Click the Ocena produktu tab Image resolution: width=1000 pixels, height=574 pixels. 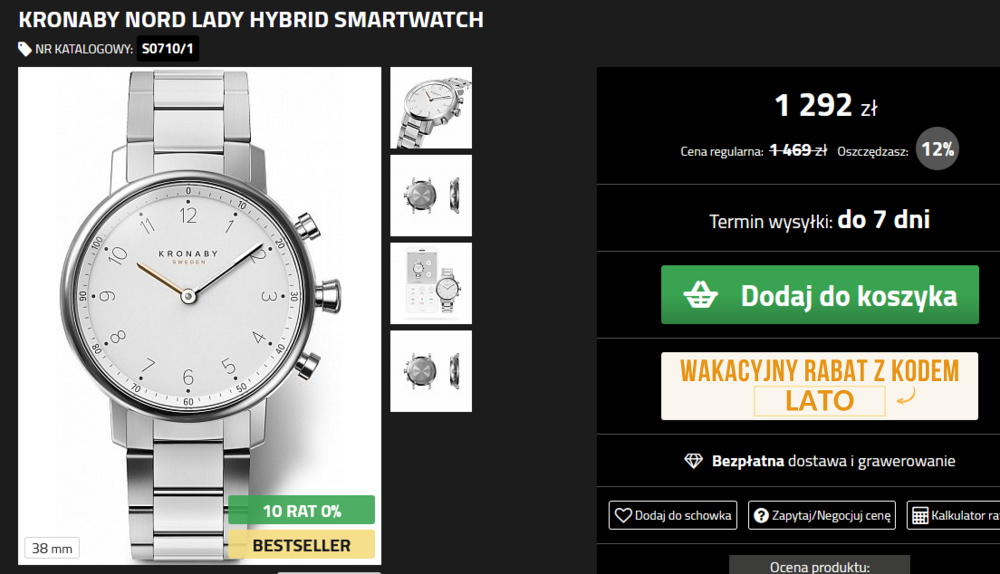pos(820,565)
